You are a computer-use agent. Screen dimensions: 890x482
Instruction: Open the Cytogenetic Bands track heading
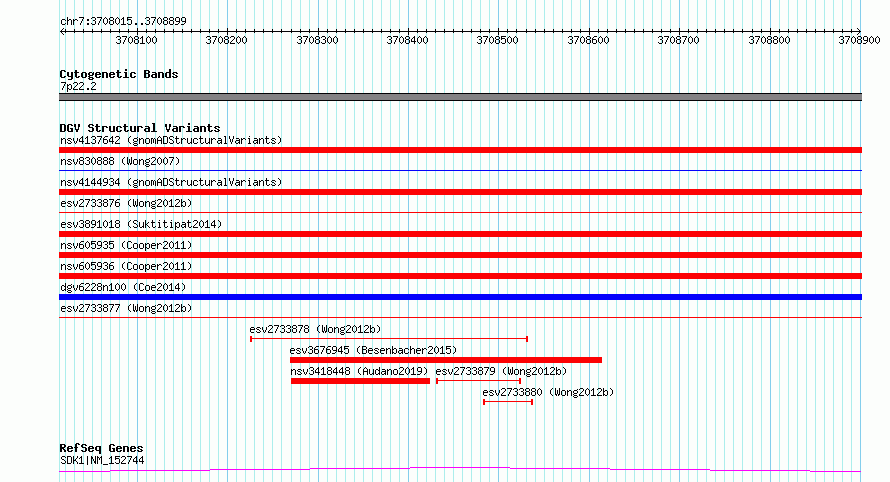click(x=119, y=74)
